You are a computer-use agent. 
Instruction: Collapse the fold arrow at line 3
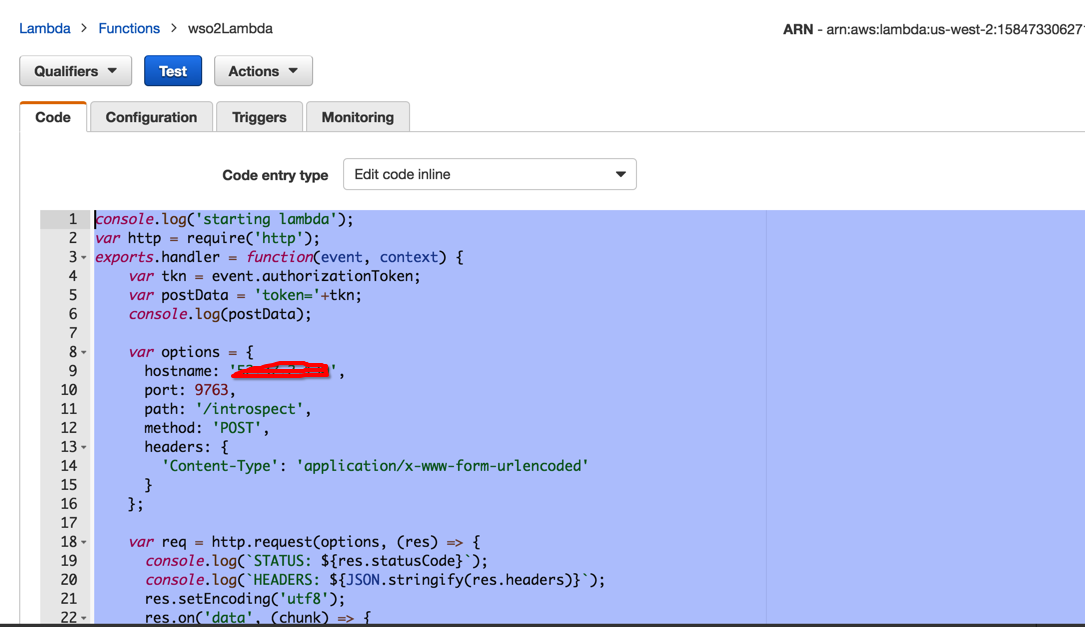(84, 257)
